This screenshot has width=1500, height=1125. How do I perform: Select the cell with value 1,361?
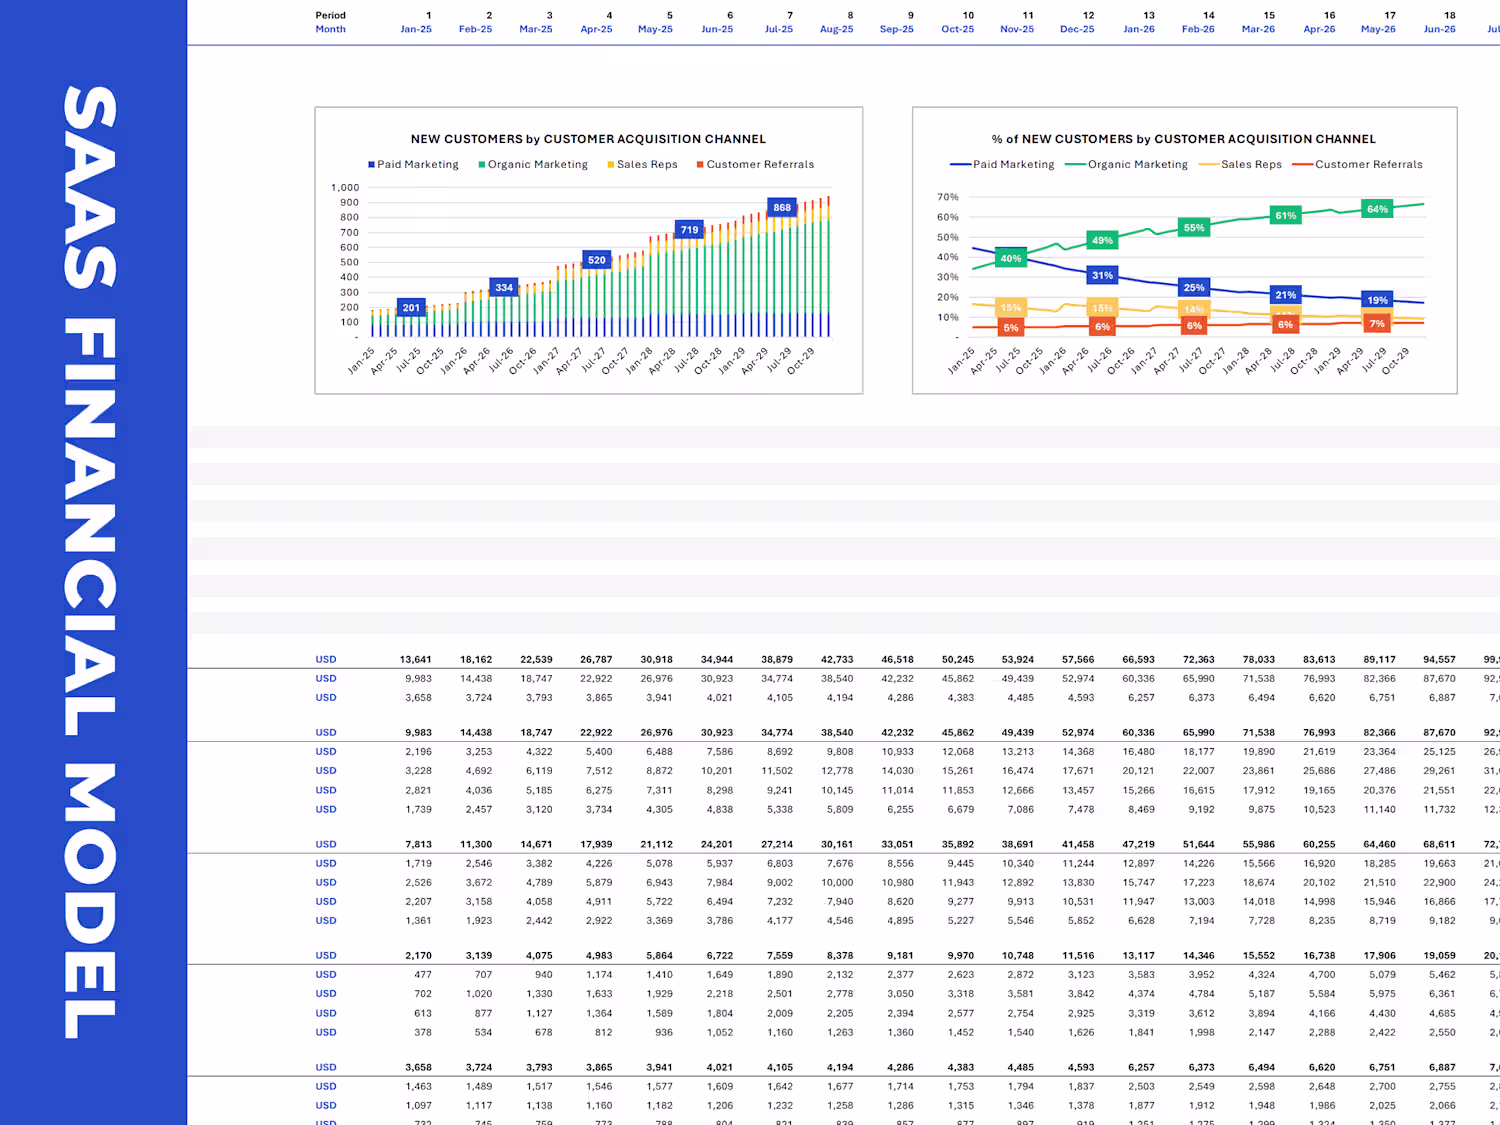pyautogui.click(x=419, y=921)
